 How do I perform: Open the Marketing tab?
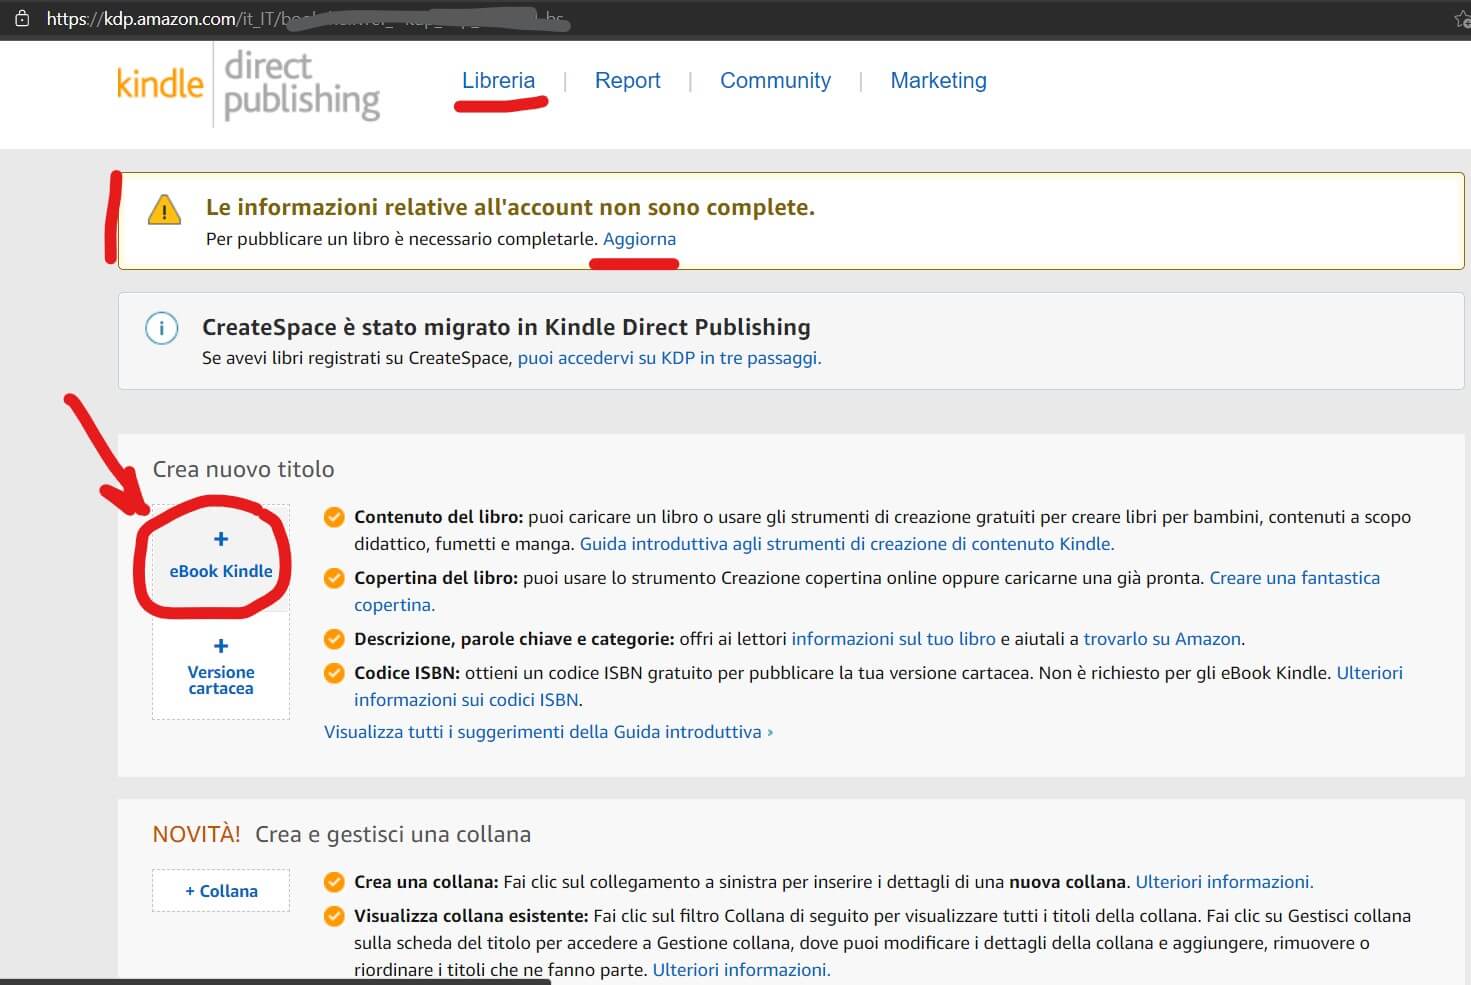pos(938,81)
